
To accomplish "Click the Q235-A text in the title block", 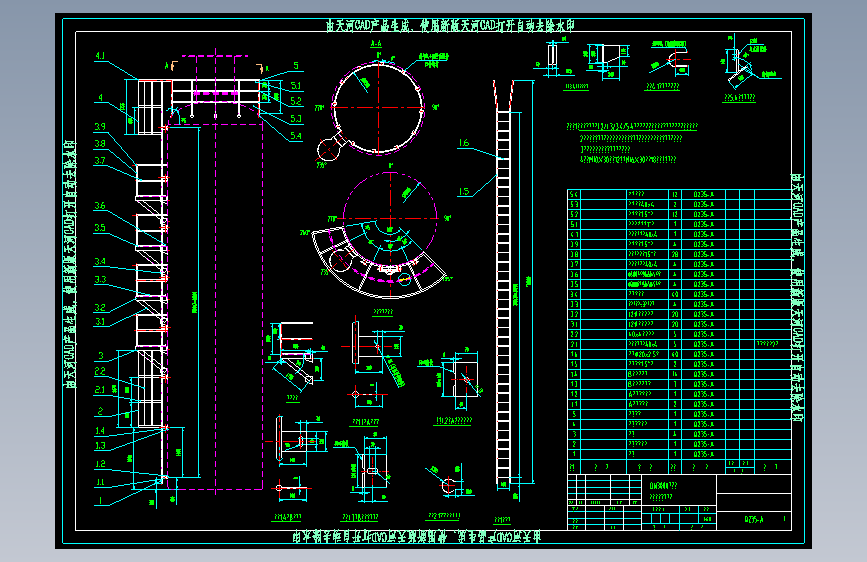I will click(754, 519).
